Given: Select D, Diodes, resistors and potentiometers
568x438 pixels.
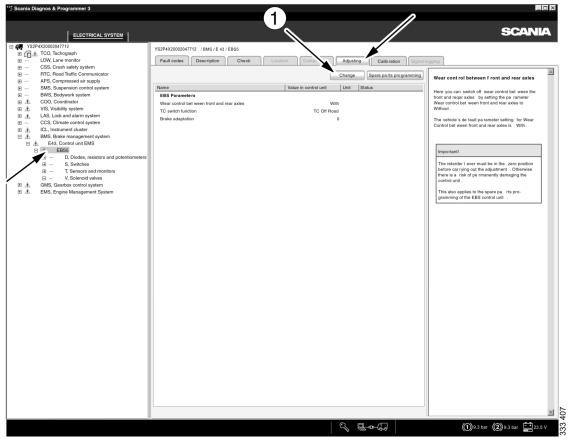Looking at the screenshot, I should point(105,157).
